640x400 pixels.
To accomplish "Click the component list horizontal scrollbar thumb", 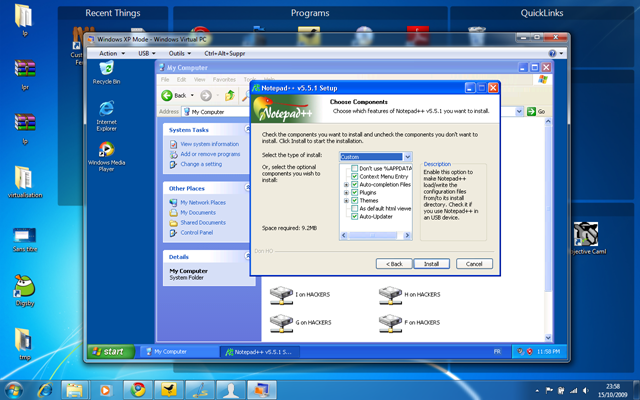I will (372, 235).
